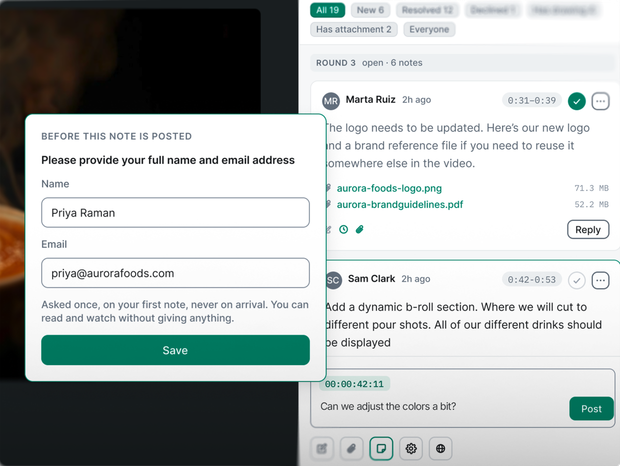Click the '52.2 MB' file size
Image resolution: width=620 pixels, height=466 pixels.
[591, 204]
